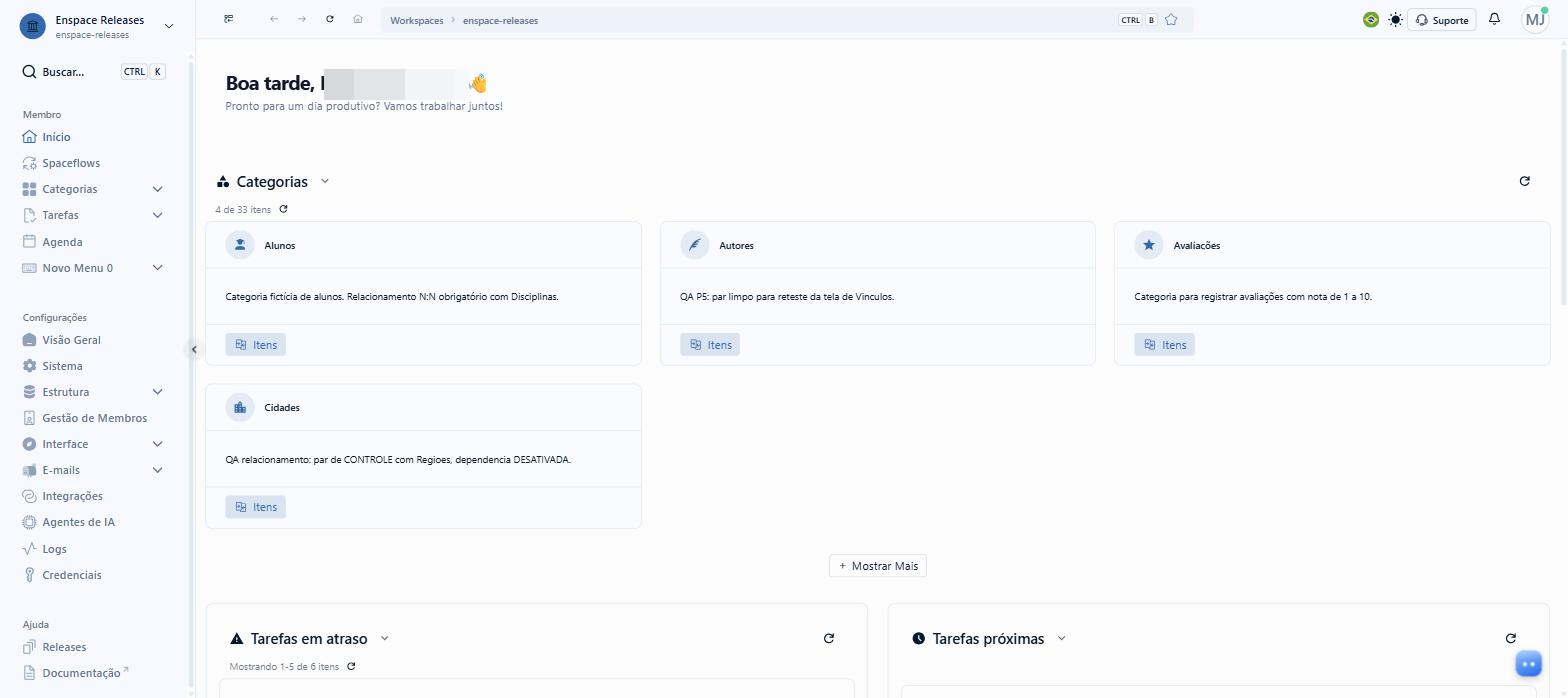Open the Buscar search field
The width and height of the screenshot is (1568, 698).
tap(94, 72)
